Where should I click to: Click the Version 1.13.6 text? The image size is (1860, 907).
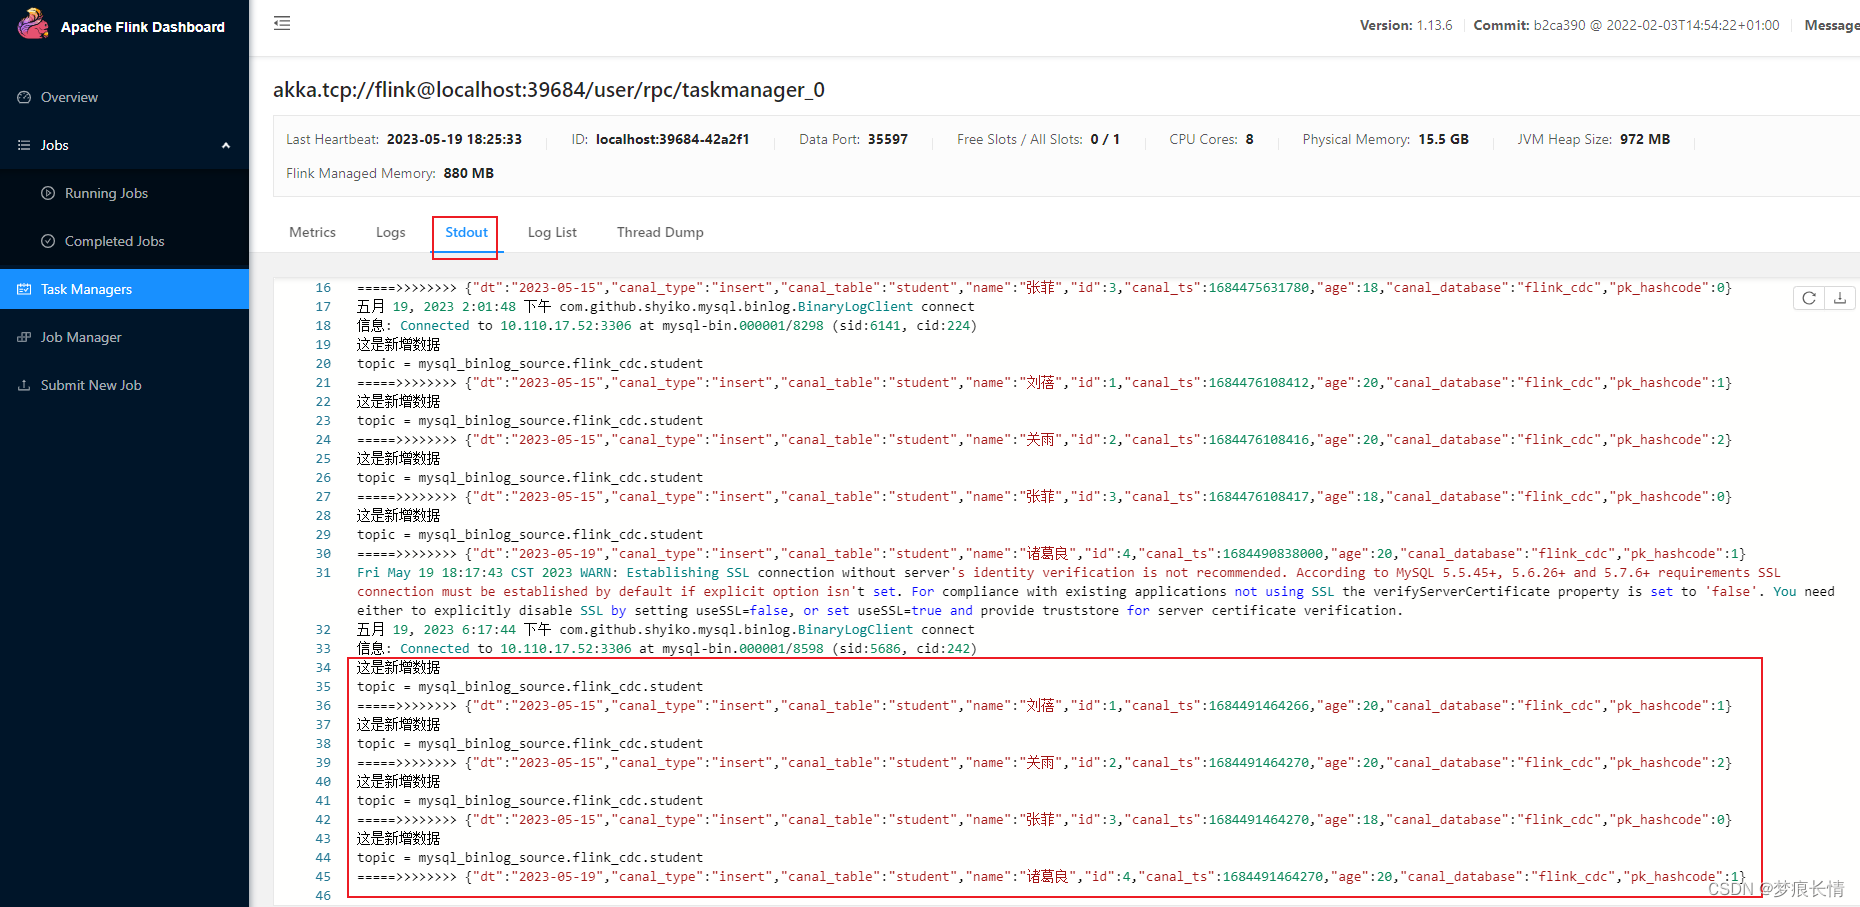pyautogui.click(x=1406, y=25)
